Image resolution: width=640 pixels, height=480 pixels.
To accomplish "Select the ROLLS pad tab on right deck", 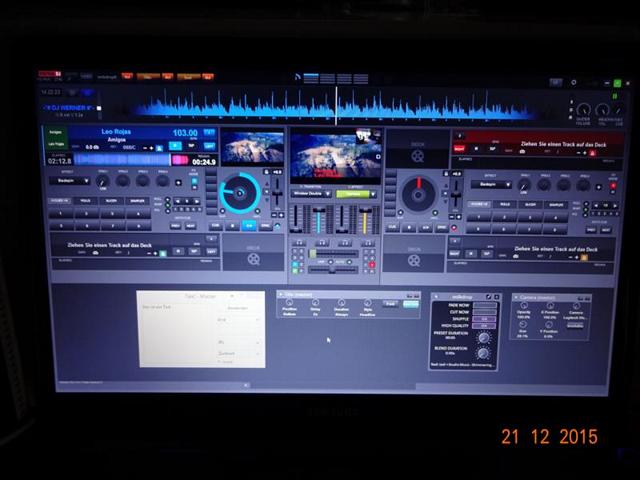I will [x=505, y=204].
